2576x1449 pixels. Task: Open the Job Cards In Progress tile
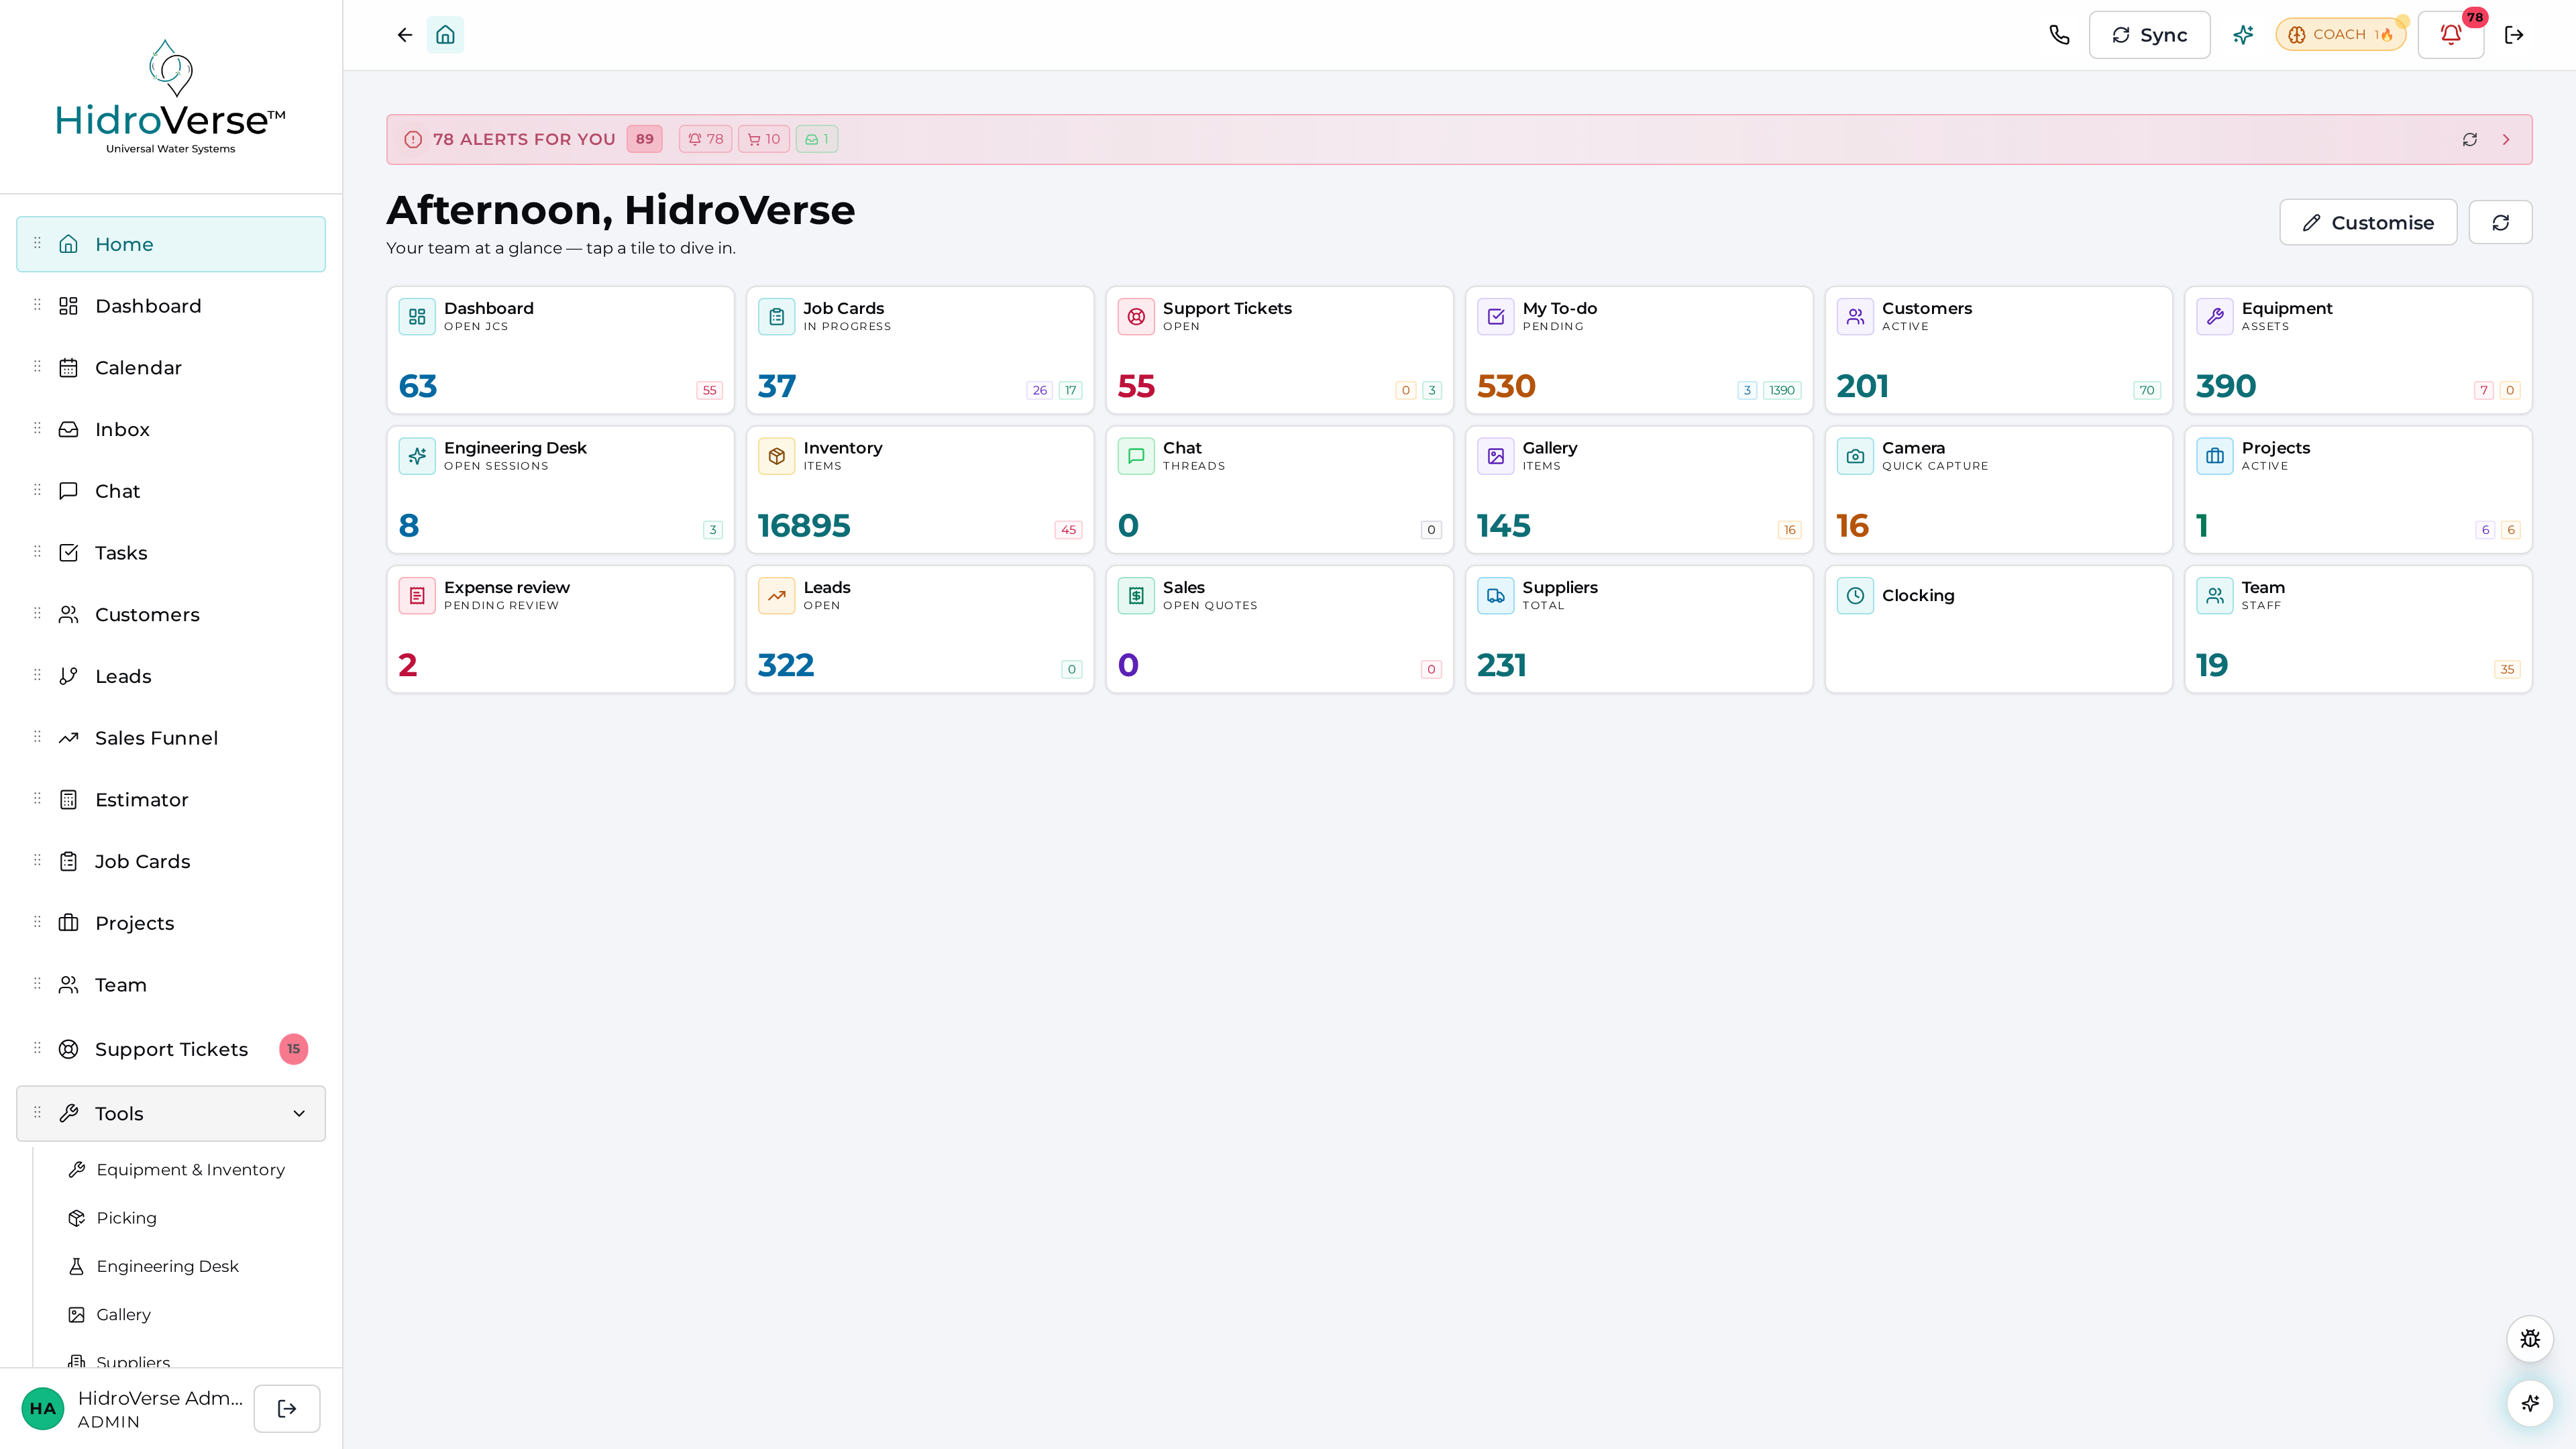[x=920, y=350]
